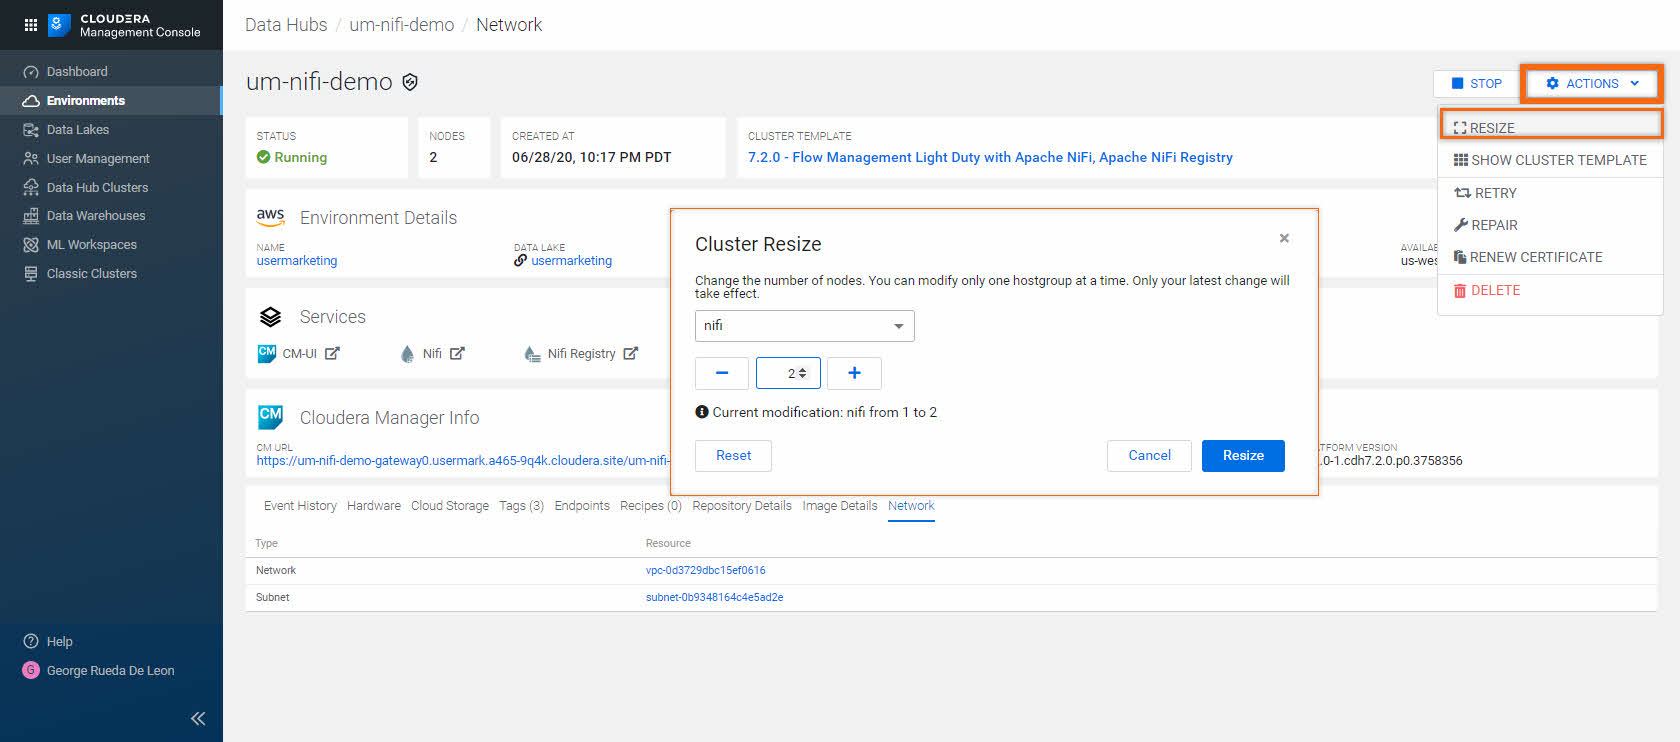The image size is (1680, 742).
Task: Open the ACTIONS dropdown menu
Action: tap(1592, 84)
